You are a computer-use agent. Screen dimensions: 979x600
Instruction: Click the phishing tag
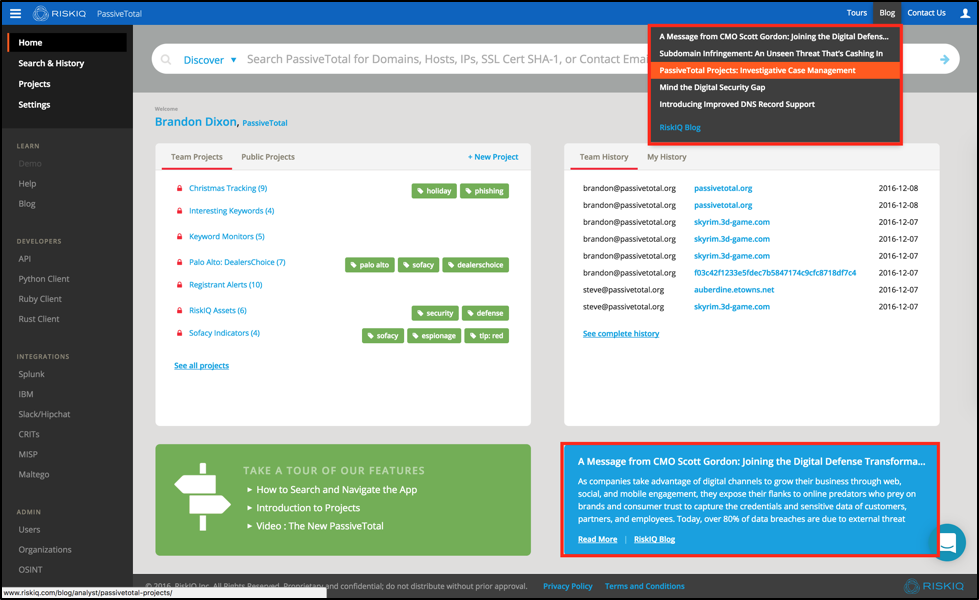pos(485,191)
